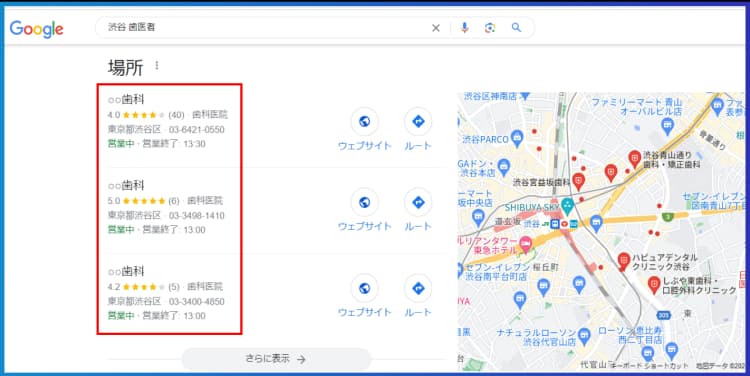
Task: Open website icon for listing 03-6421-0550
Action: pyautogui.click(x=364, y=122)
